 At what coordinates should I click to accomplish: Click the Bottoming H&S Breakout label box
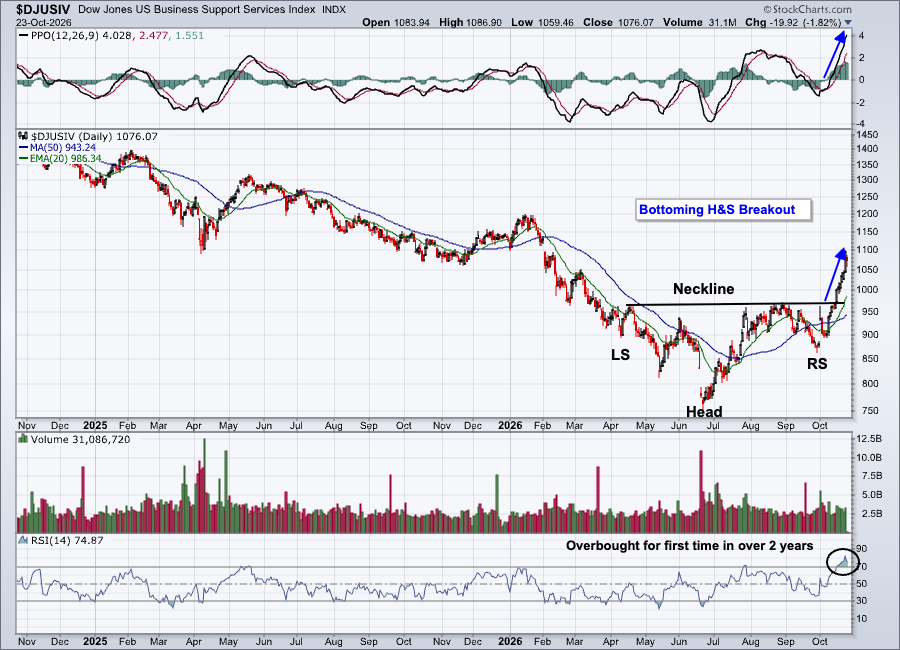click(723, 210)
